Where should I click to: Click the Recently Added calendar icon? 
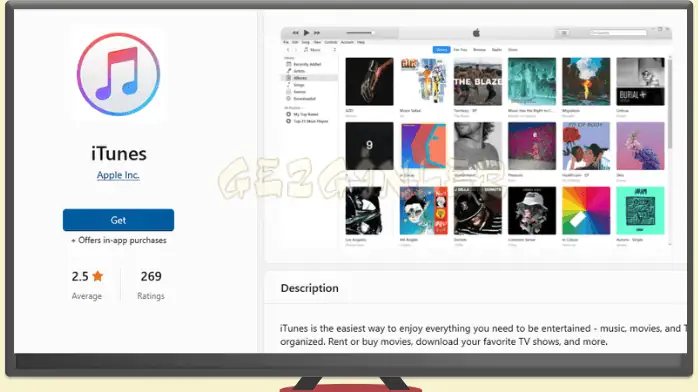point(288,64)
